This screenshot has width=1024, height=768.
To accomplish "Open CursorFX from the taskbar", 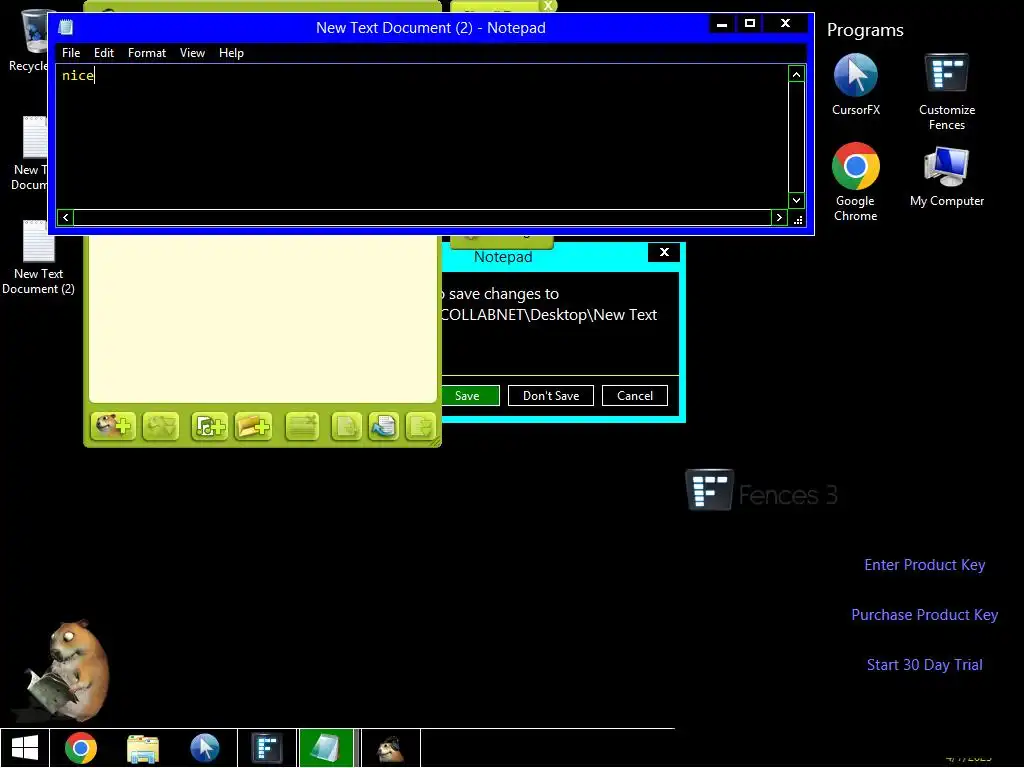I will pos(205,748).
